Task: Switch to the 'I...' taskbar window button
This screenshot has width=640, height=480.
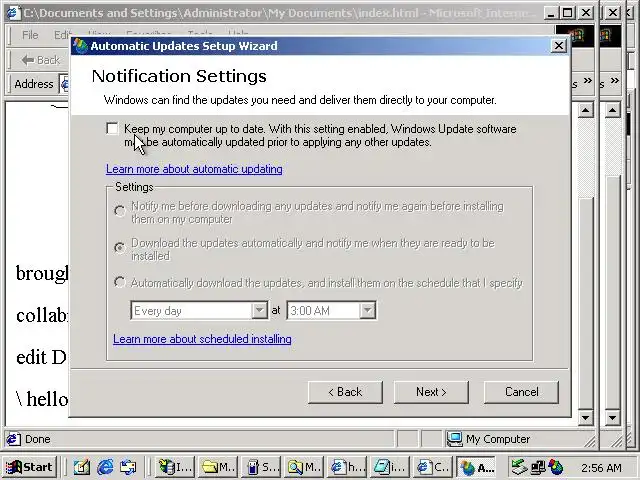Action: pyautogui.click(x=176, y=467)
